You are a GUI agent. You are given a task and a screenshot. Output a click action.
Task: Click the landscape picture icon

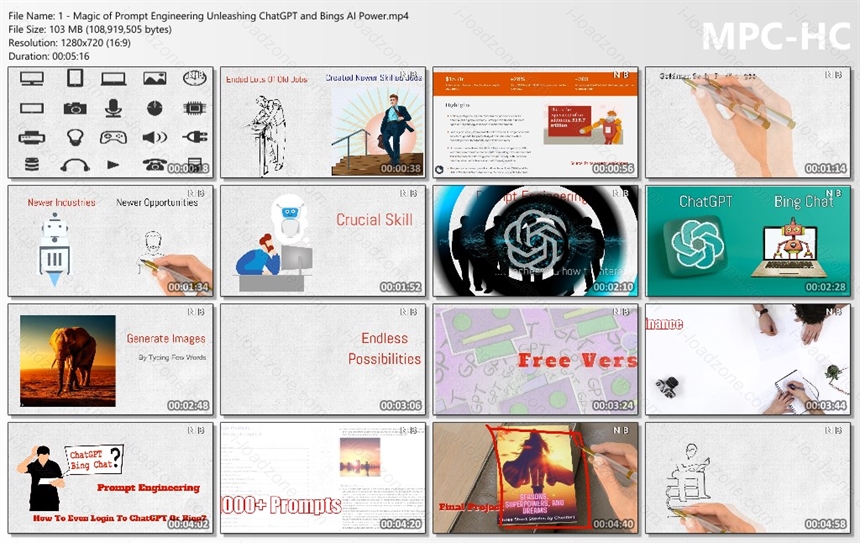(x=155, y=78)
